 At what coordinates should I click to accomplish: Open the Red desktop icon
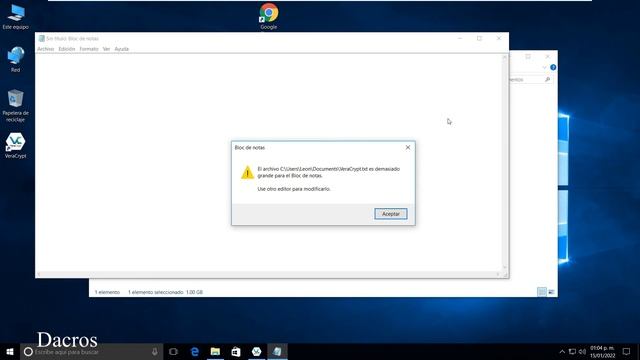[16, 60]
